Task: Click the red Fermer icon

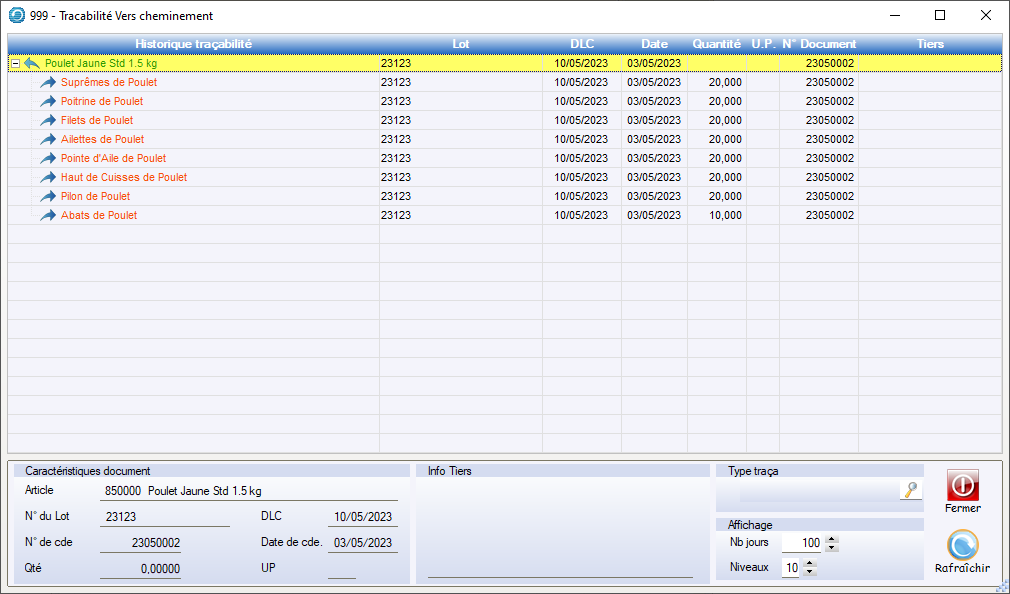Action: pos(962,485)
